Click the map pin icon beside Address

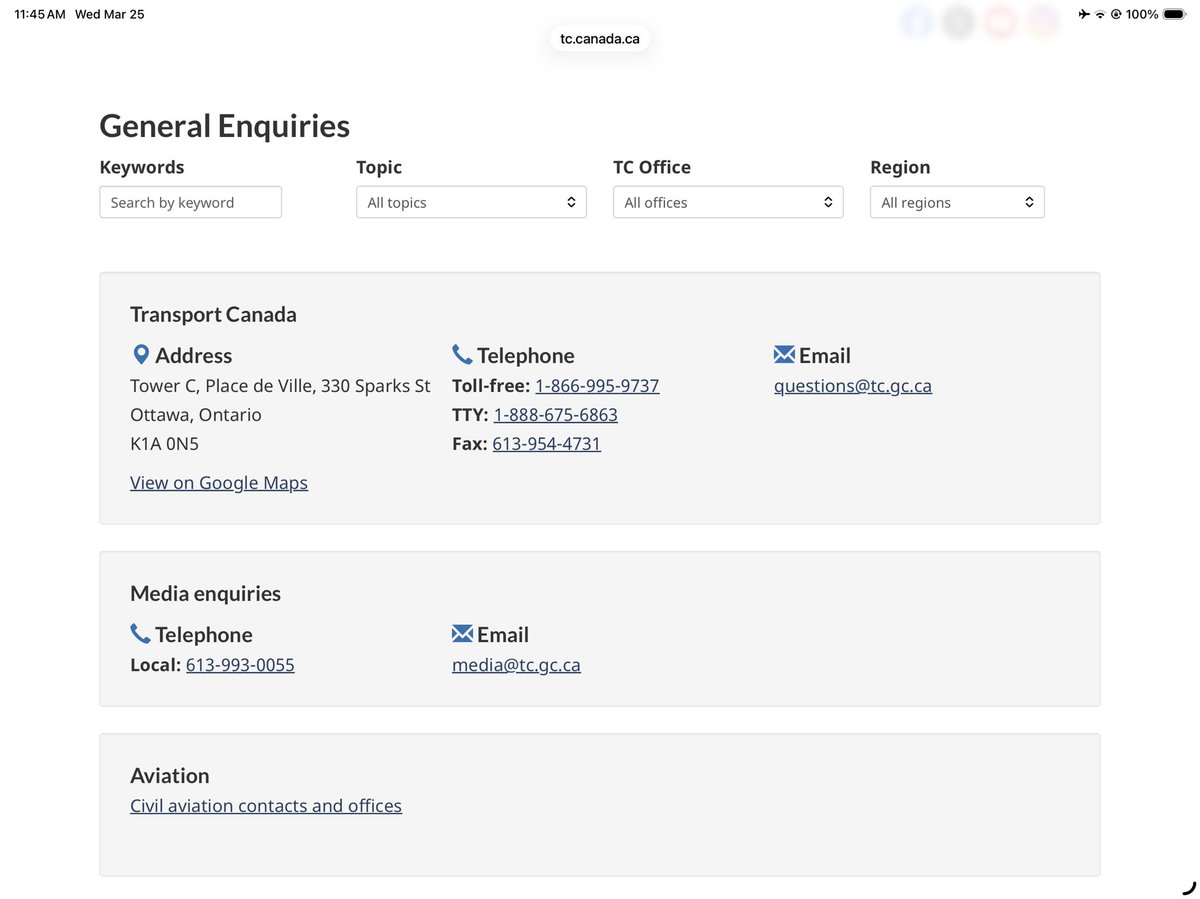(141, 355)
